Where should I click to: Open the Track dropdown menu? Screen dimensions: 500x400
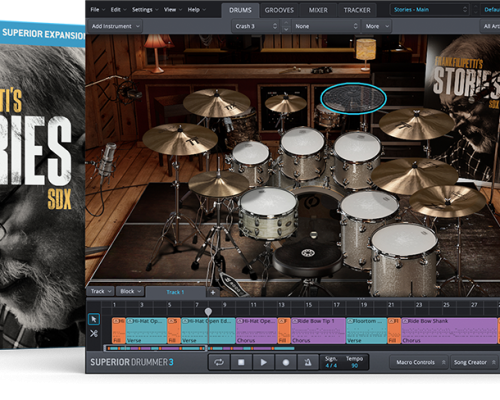click(x=101, y=291)
